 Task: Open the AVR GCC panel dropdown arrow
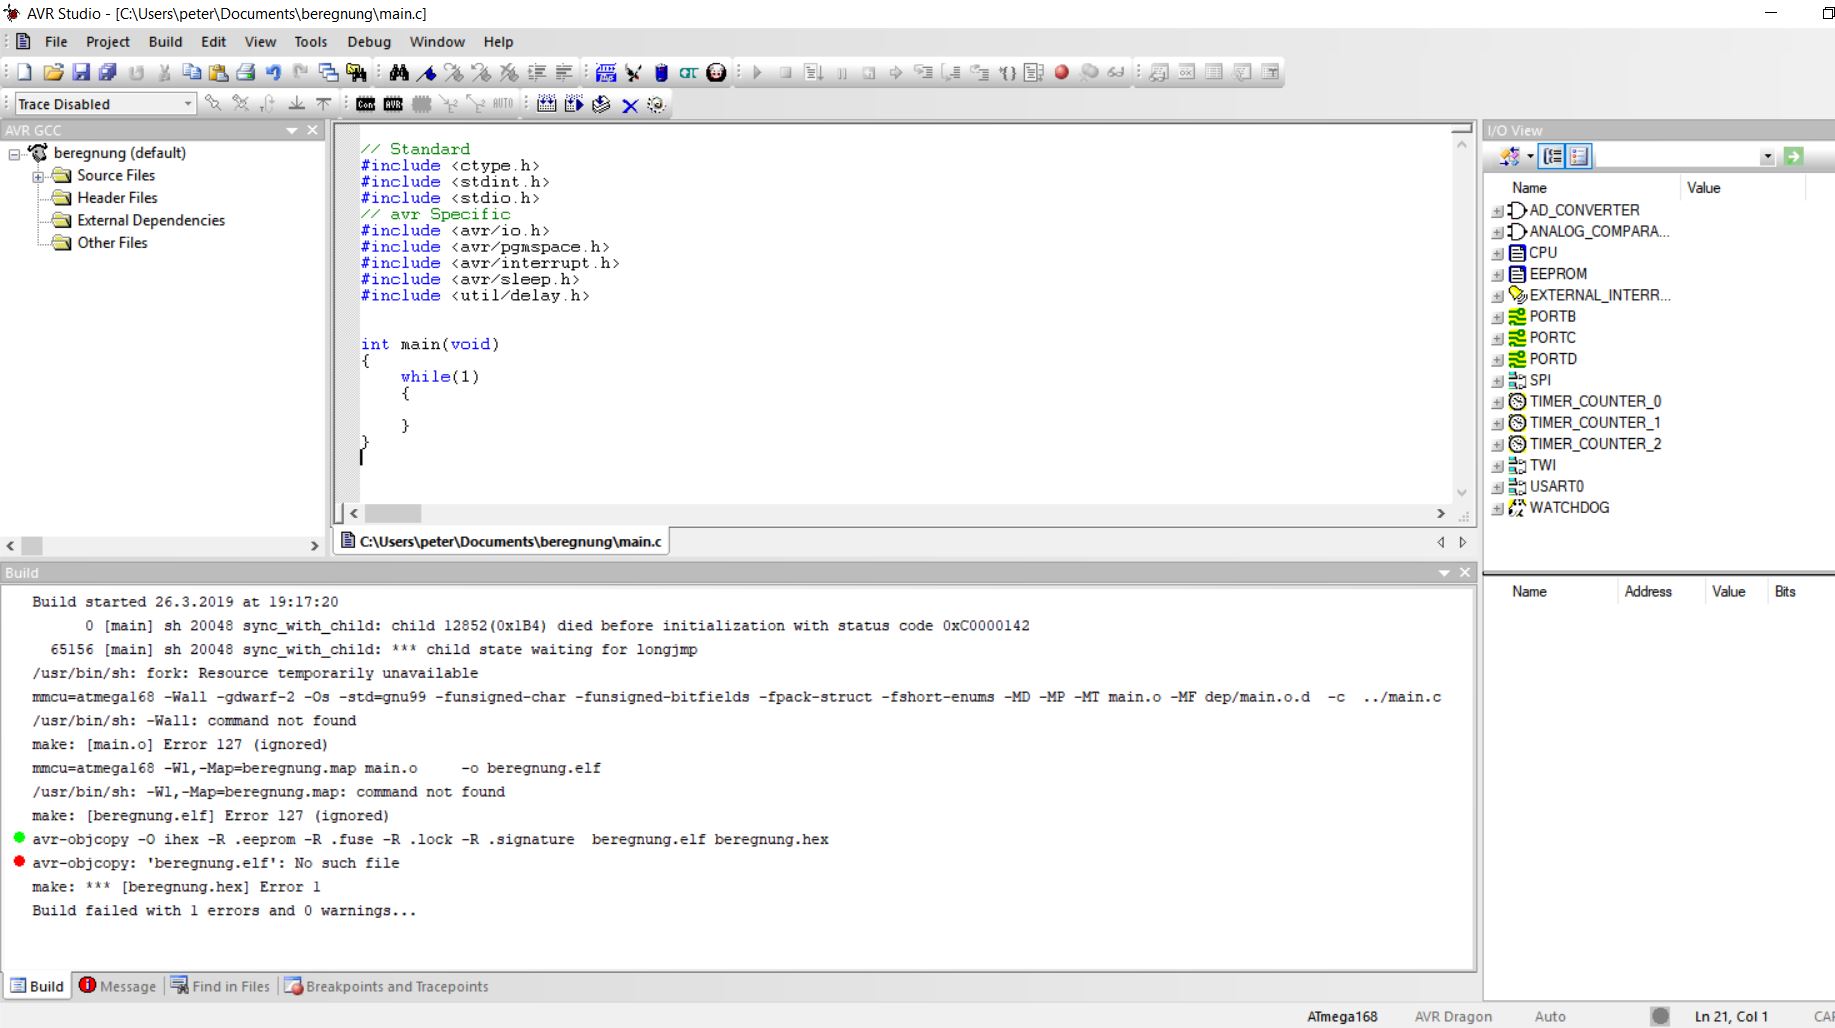pos(292,131)
